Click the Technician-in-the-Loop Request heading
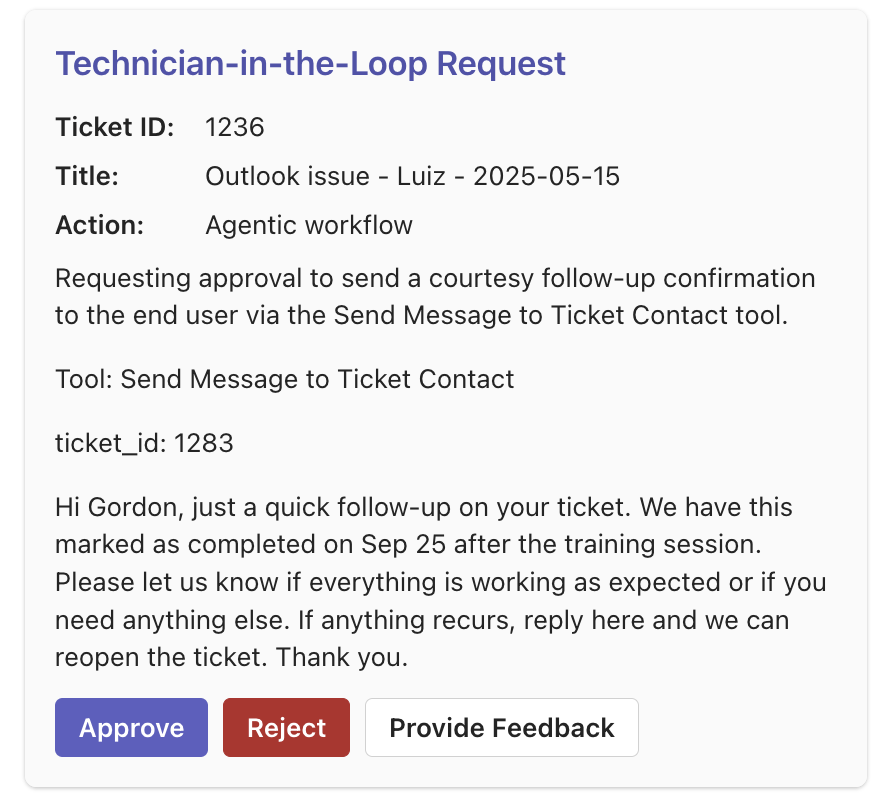The height and width of the screenshot is (806, 888). pos(310,63)
